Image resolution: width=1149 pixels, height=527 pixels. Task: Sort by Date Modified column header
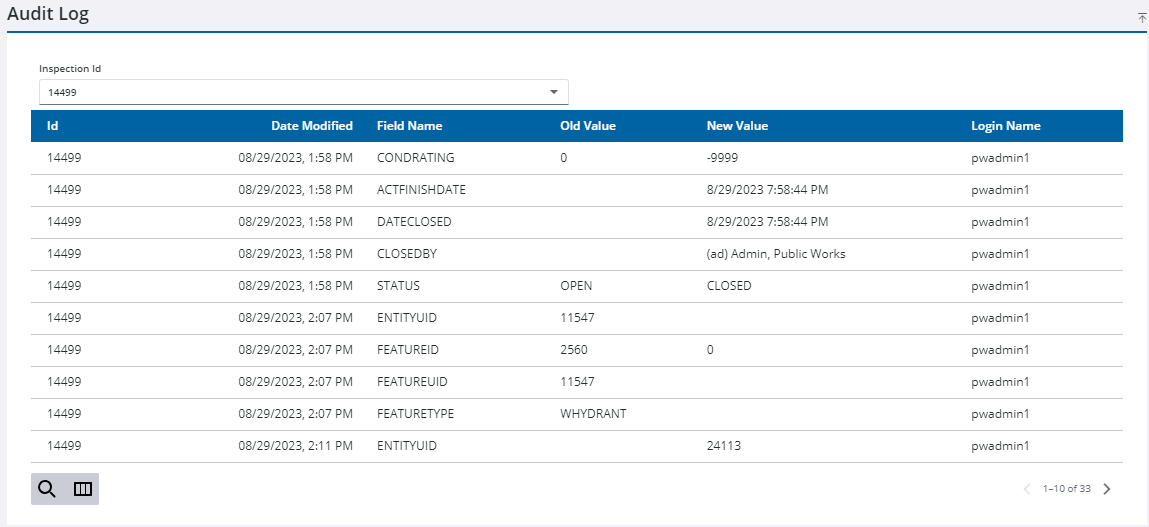tap(312, 126)
